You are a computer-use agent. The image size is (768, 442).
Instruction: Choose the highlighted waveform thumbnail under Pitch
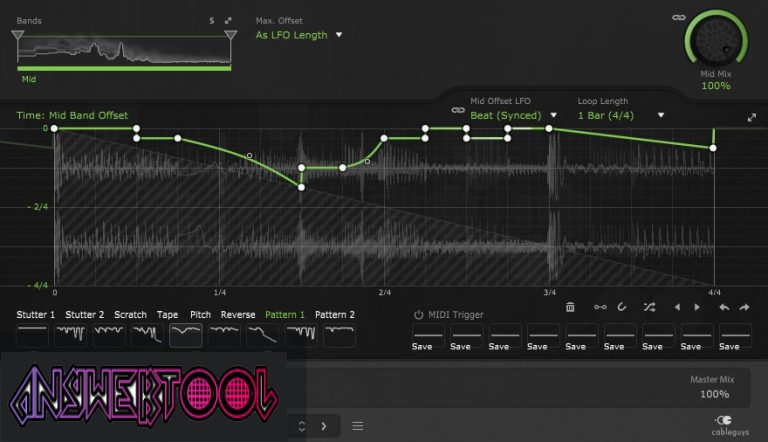186,335
